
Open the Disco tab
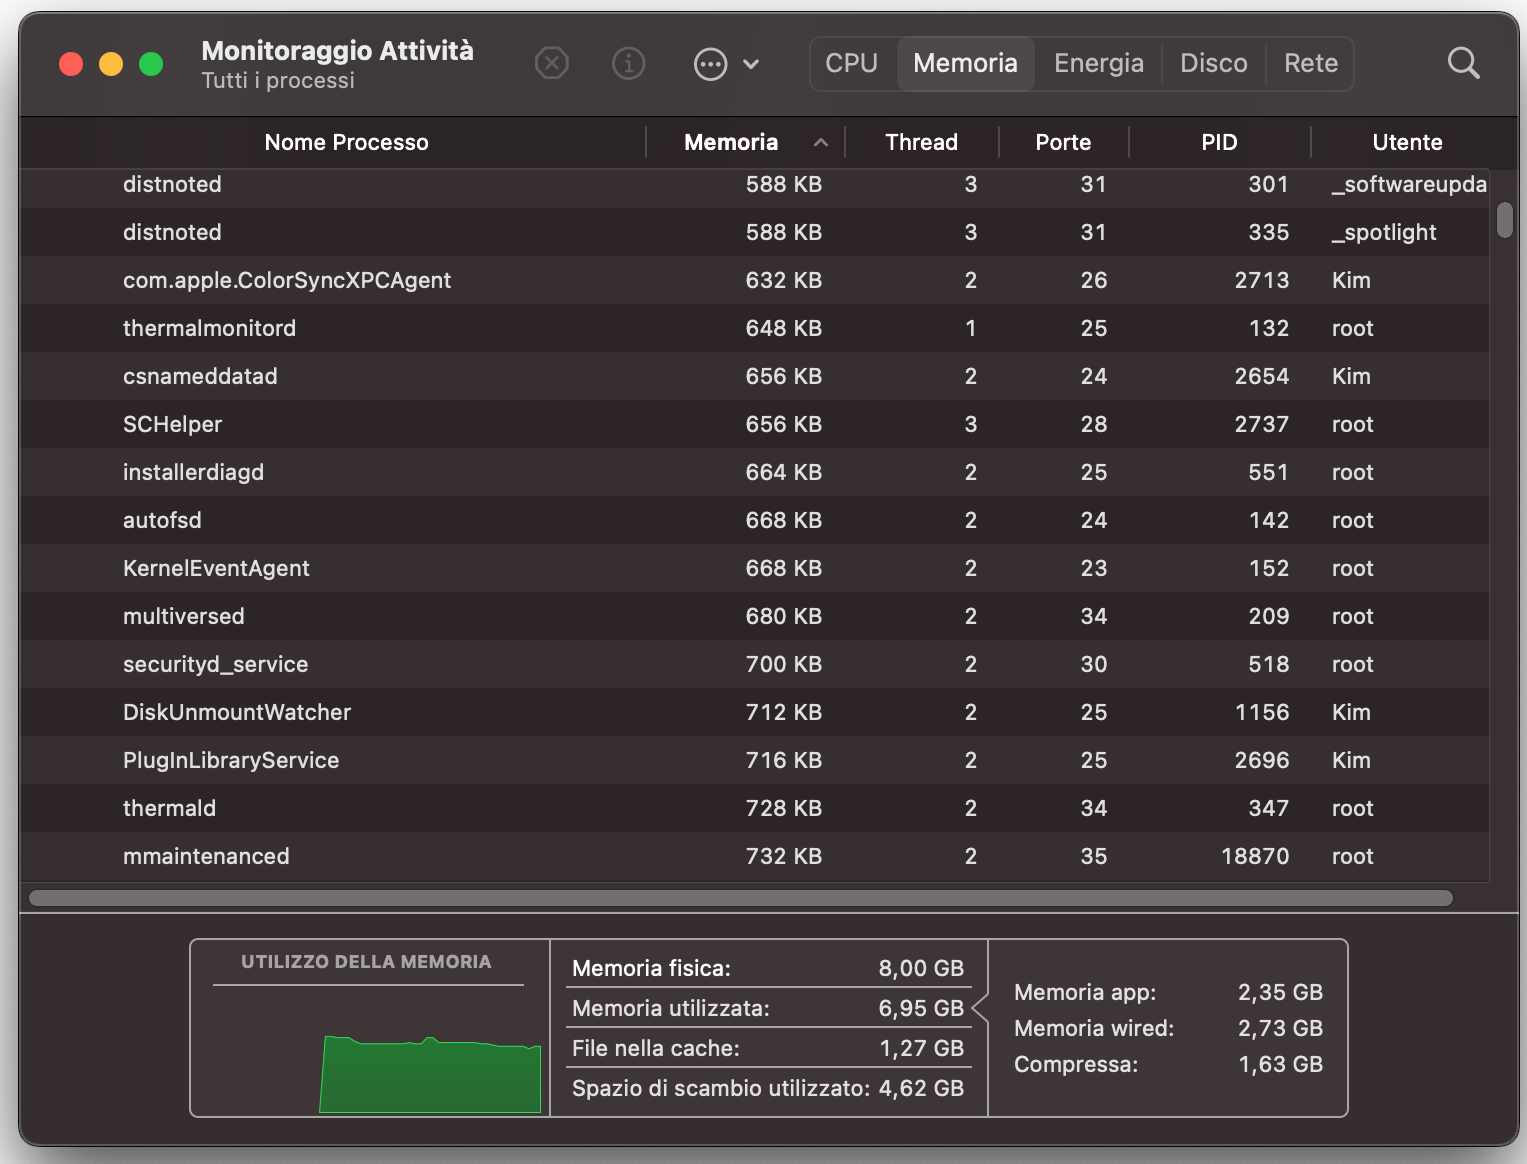click(x=1213, y=64)
